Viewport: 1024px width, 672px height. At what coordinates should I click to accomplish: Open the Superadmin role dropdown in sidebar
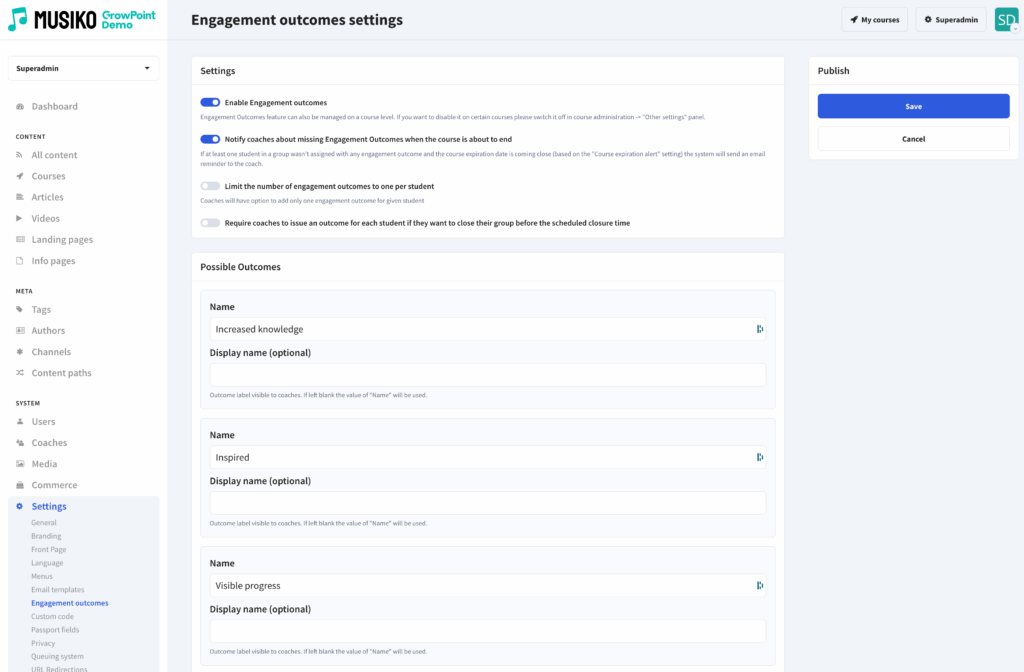coord(83,68)
